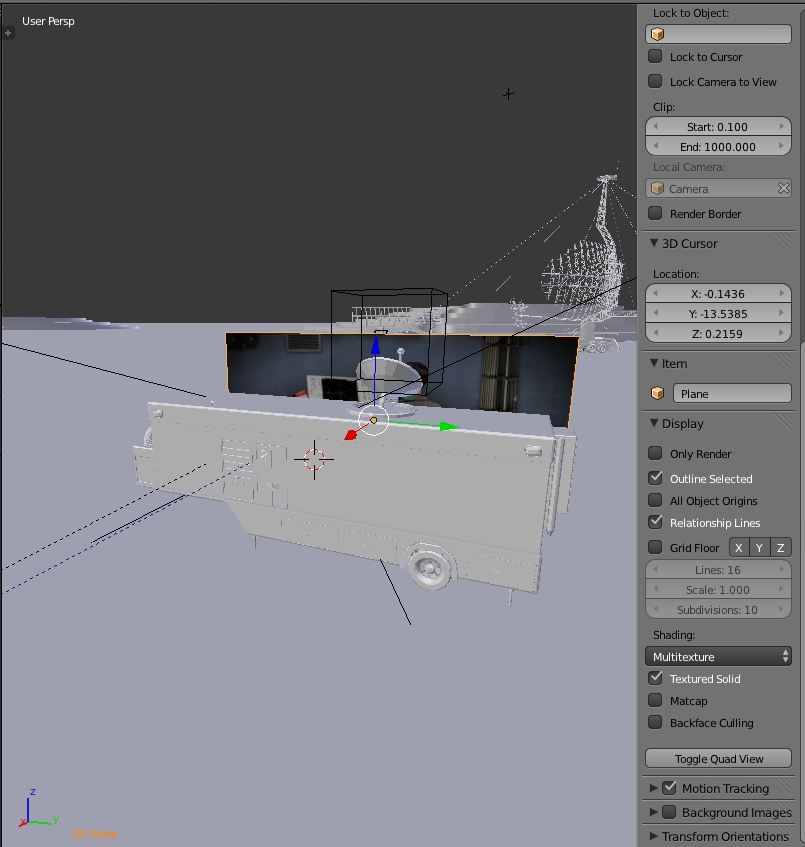Click the grid Scale: 1.000 field
Viewport: 805px width, 847px height.
coord(718,589)
